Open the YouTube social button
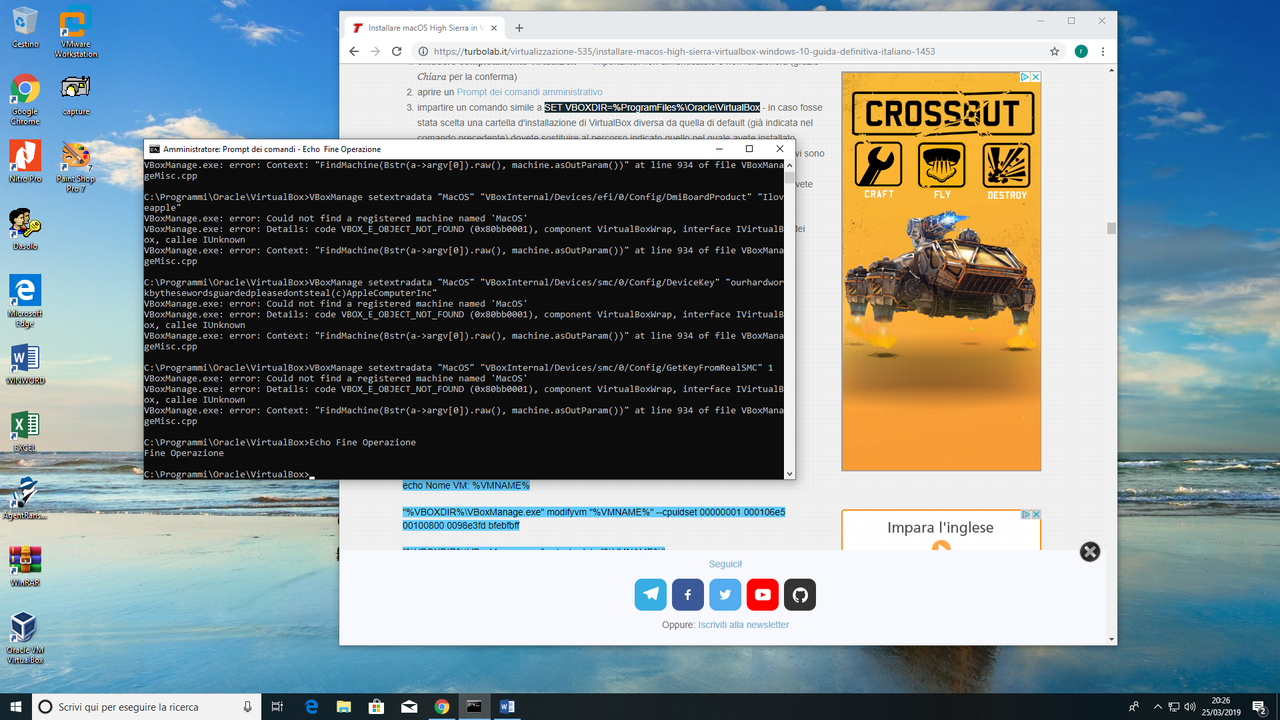The image size is (1280, 720). click(x=763, y=595)
